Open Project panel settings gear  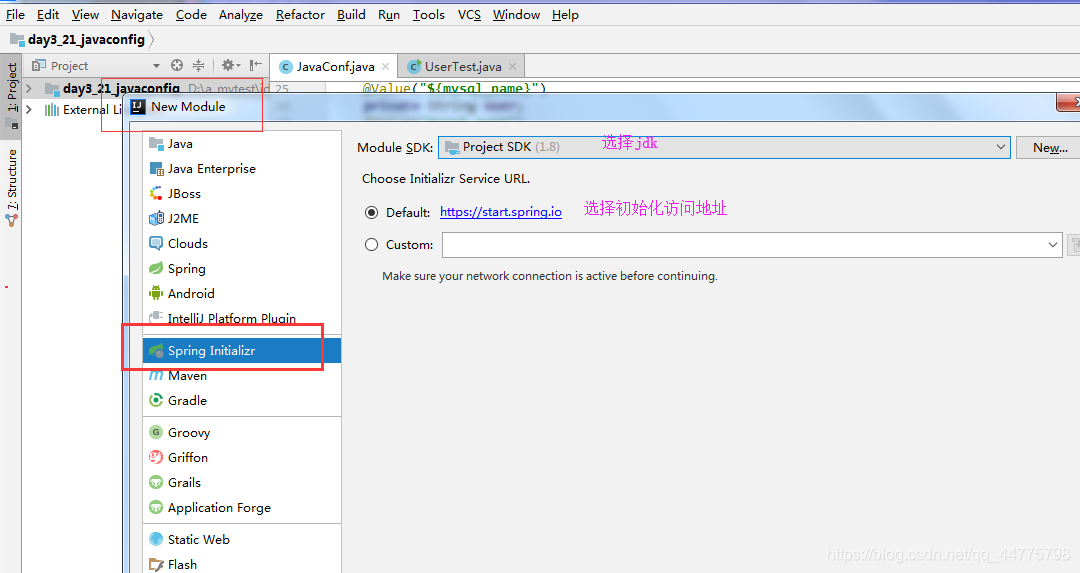coord(230,65)
